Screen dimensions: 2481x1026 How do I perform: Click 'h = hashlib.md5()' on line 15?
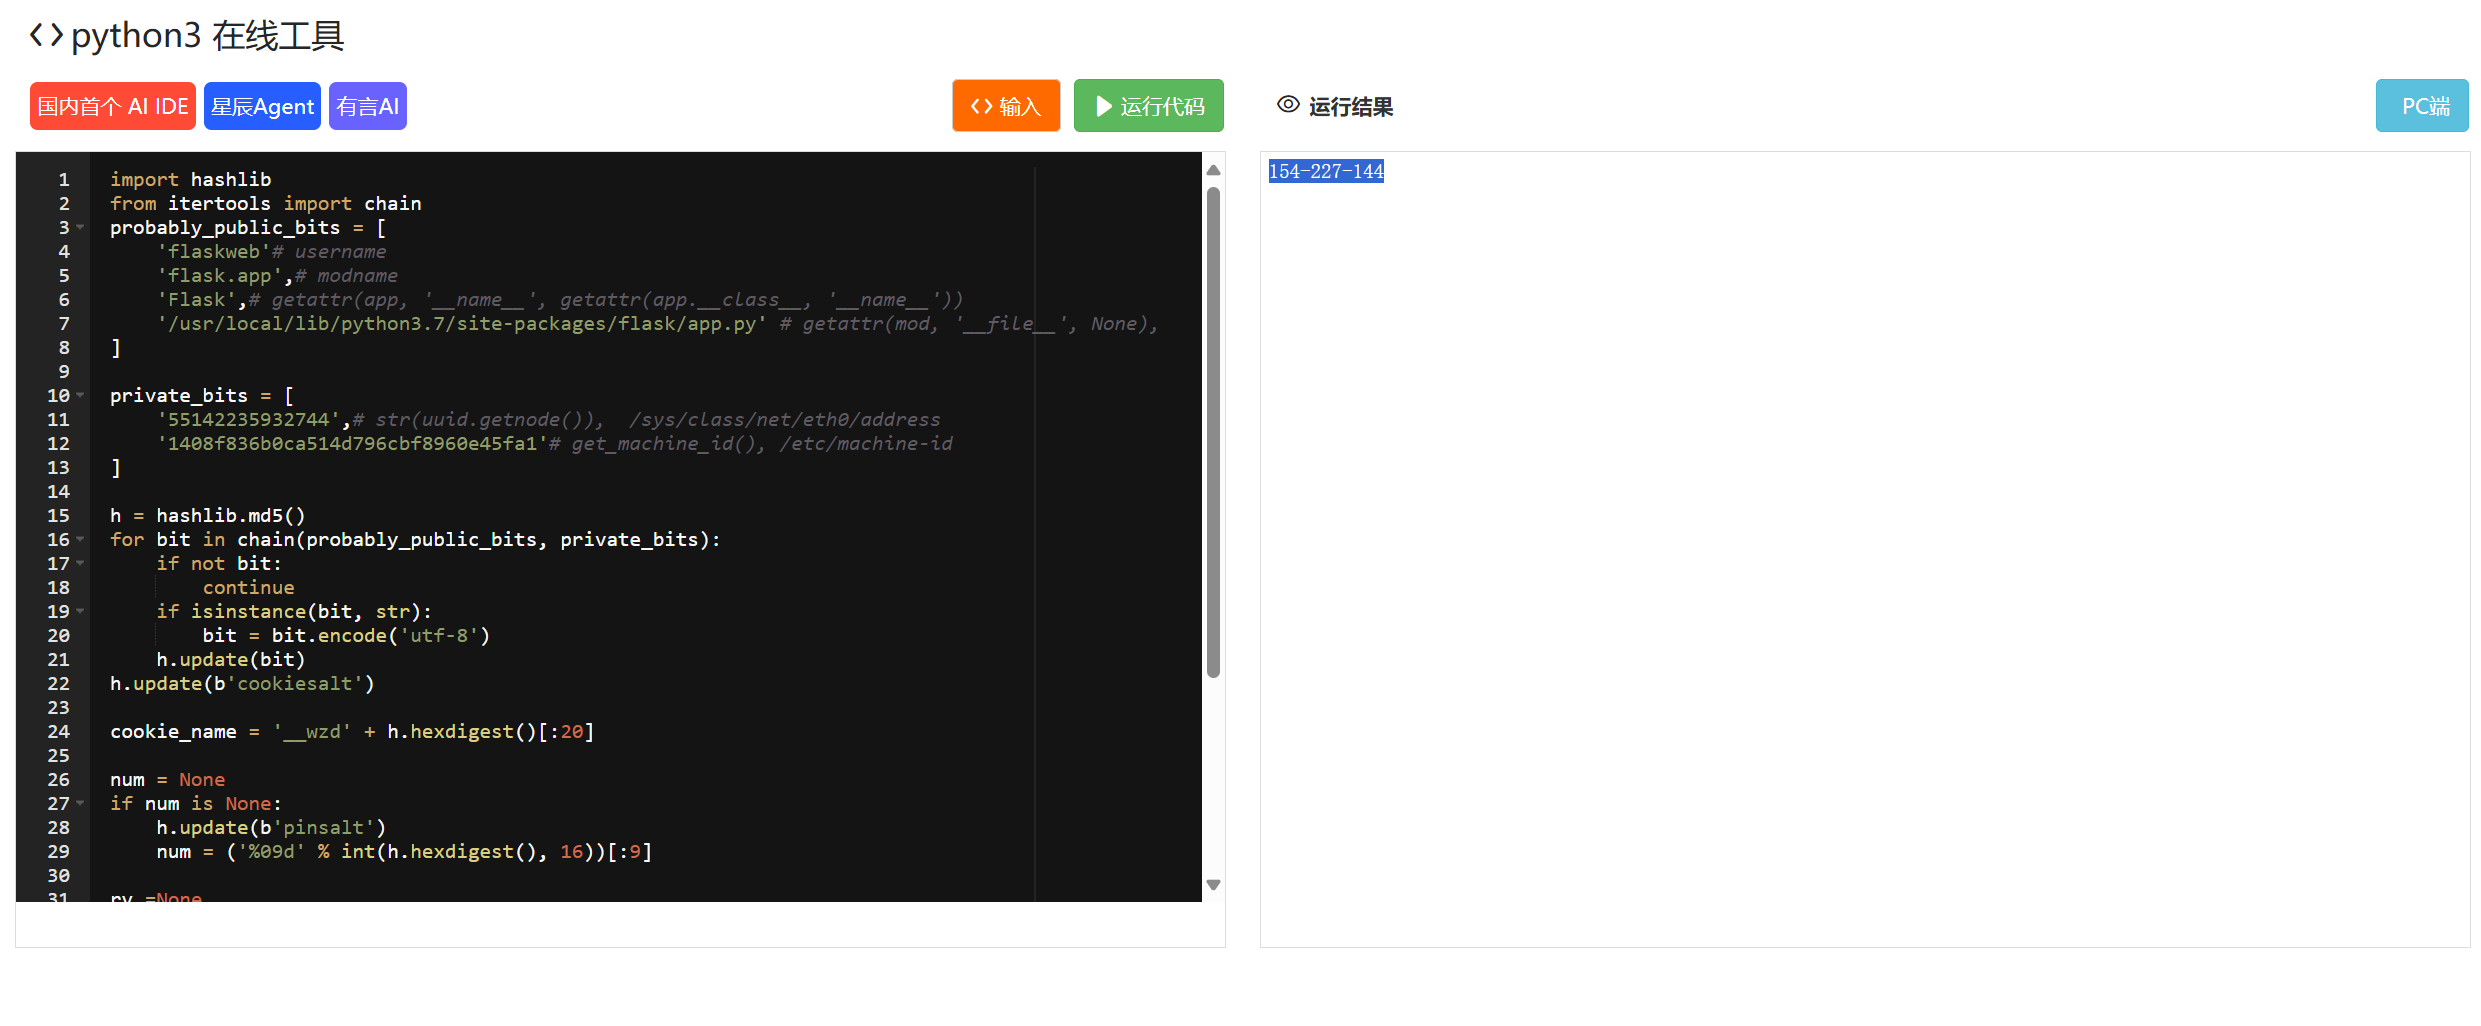tap(208, 516)
